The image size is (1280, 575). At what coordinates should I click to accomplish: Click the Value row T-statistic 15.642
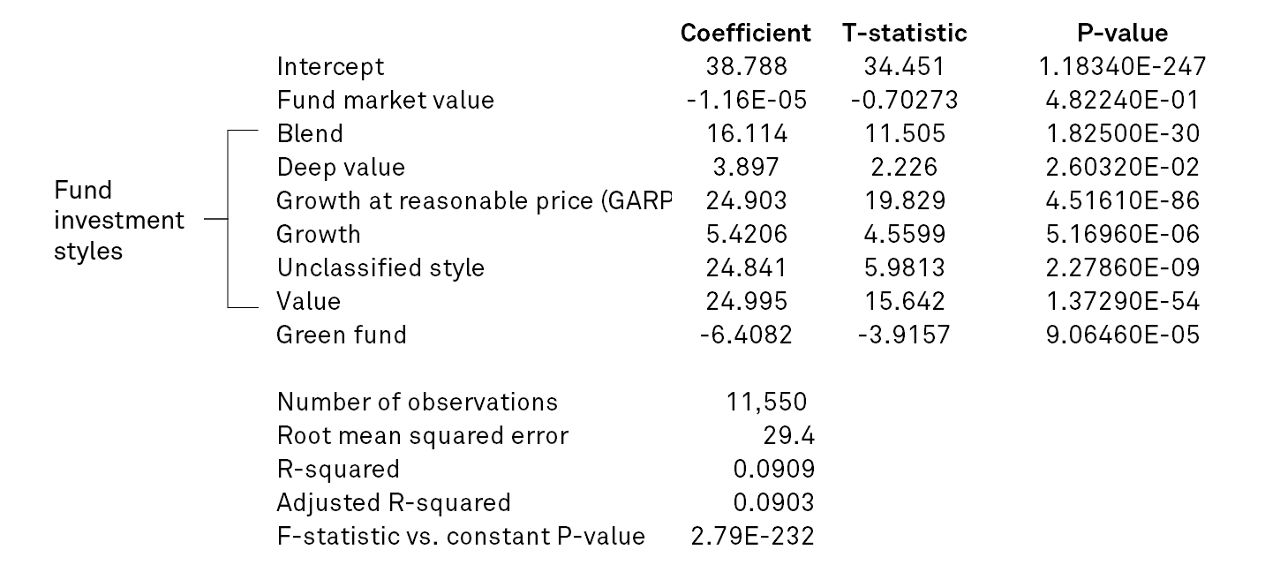(904, 301)
